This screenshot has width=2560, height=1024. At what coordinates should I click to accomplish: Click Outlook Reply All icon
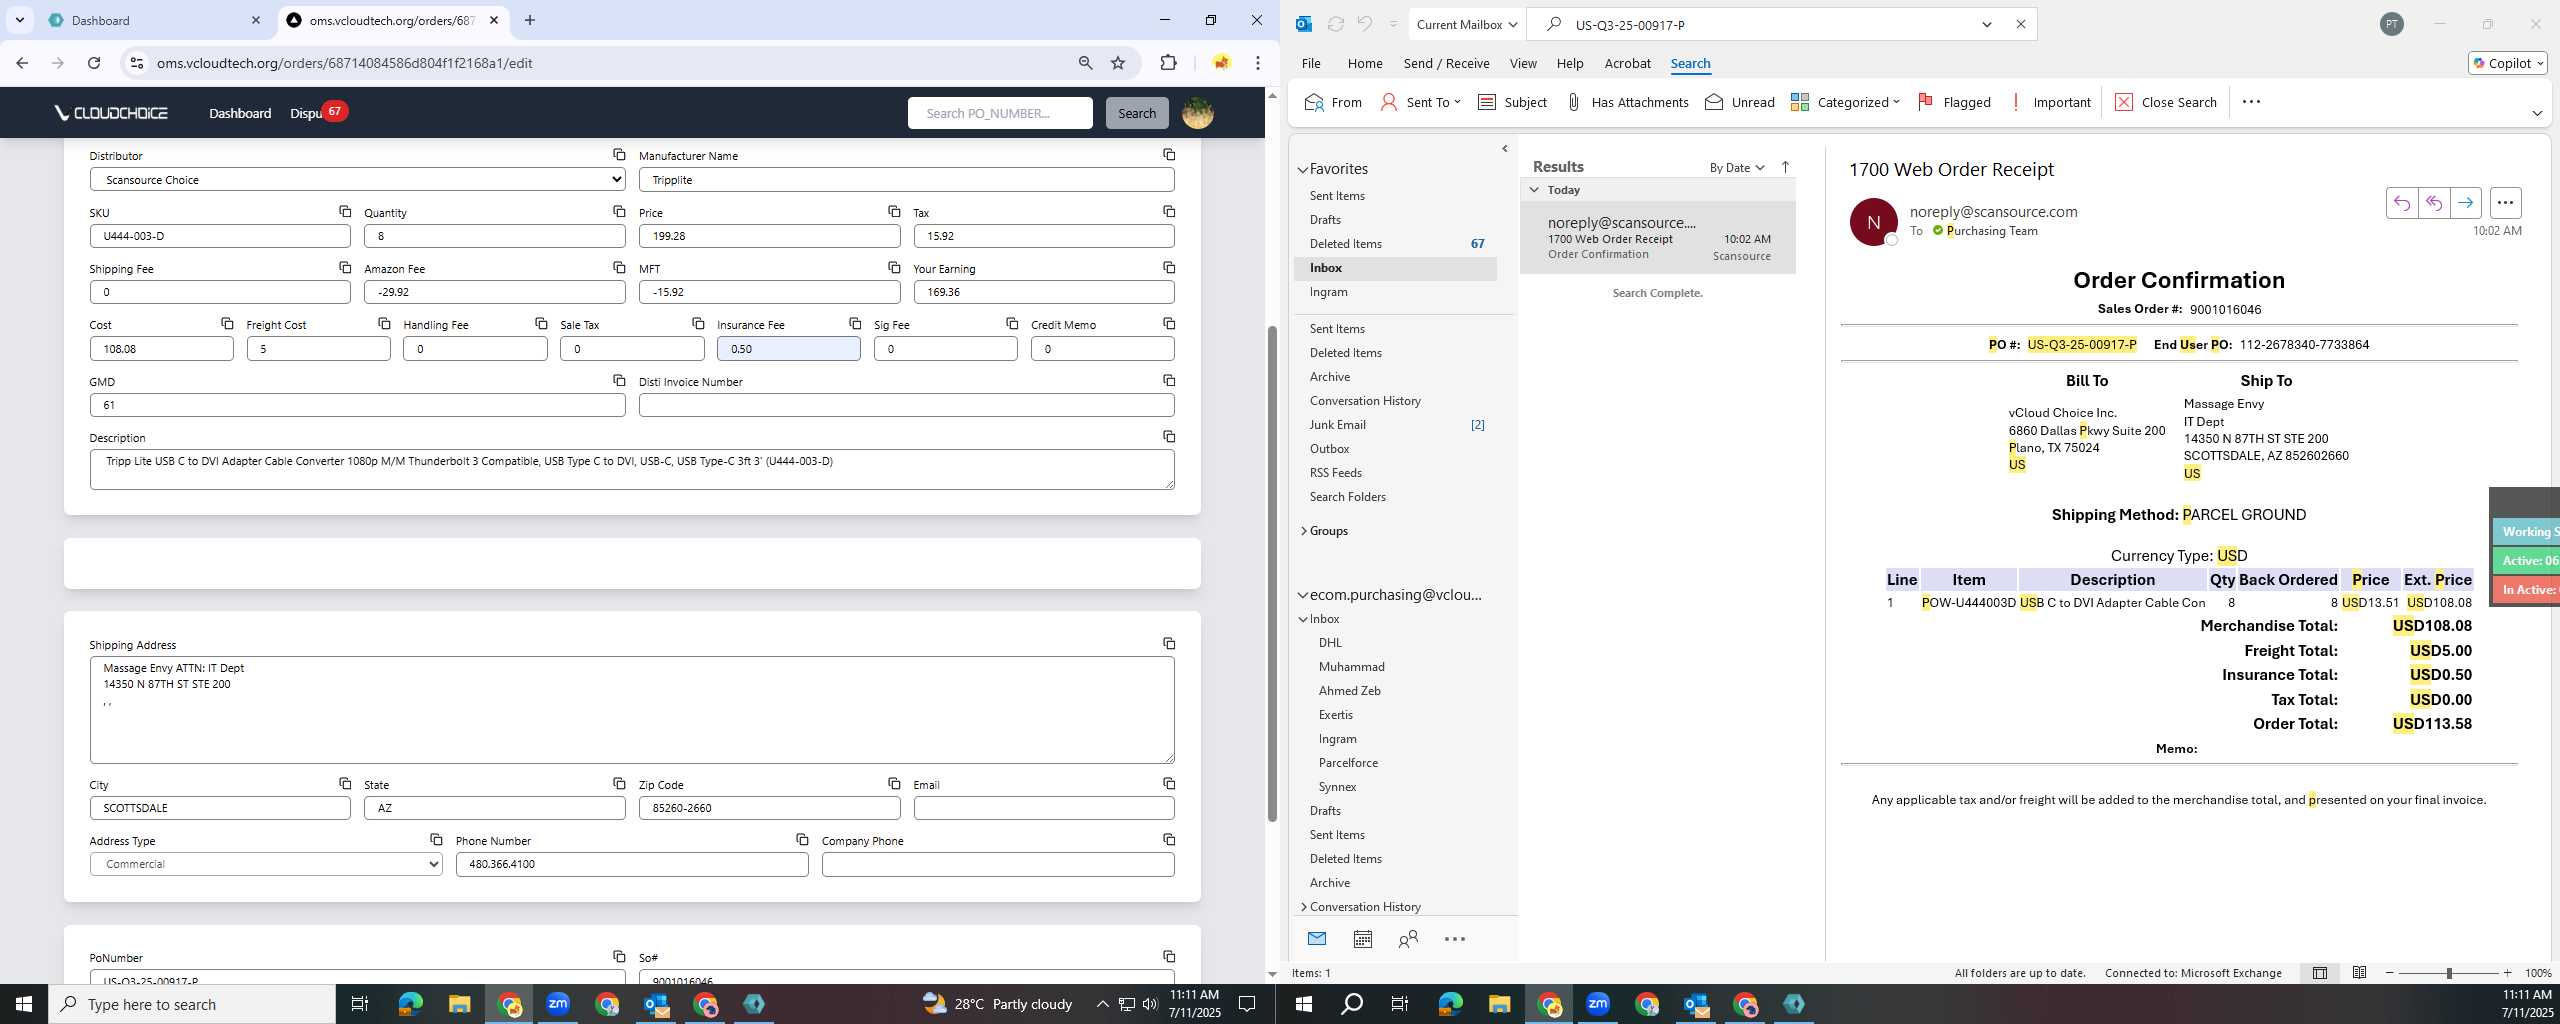click(x=2433, y=203)
